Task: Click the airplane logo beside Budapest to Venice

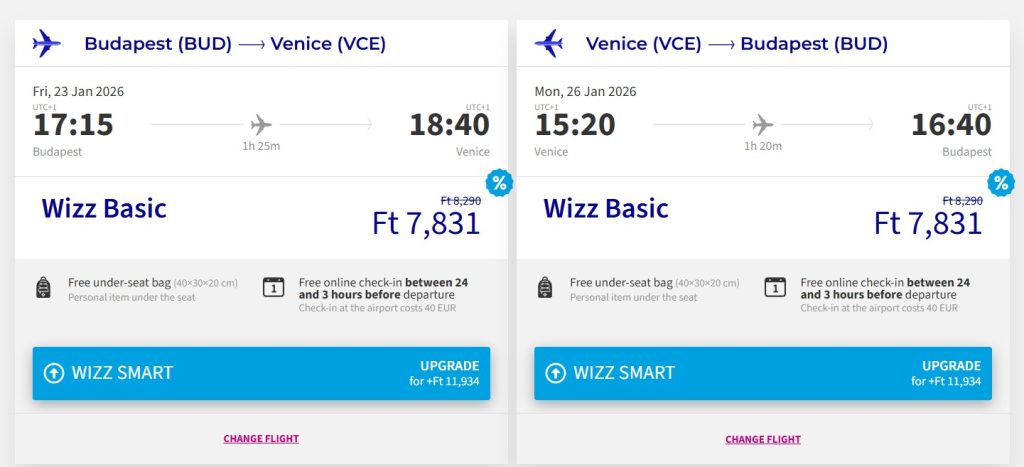Action: pos(47,43)
